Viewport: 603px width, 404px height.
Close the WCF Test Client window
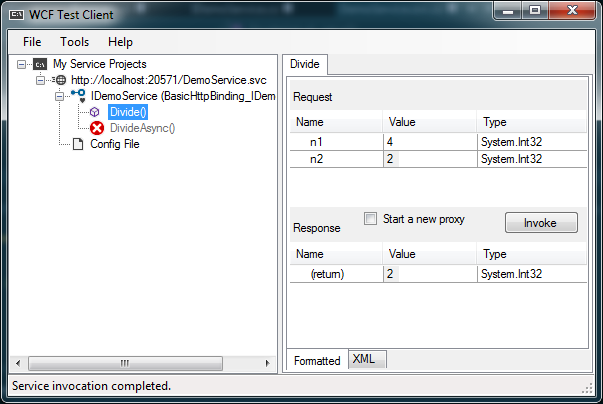[x=572, y=10]
